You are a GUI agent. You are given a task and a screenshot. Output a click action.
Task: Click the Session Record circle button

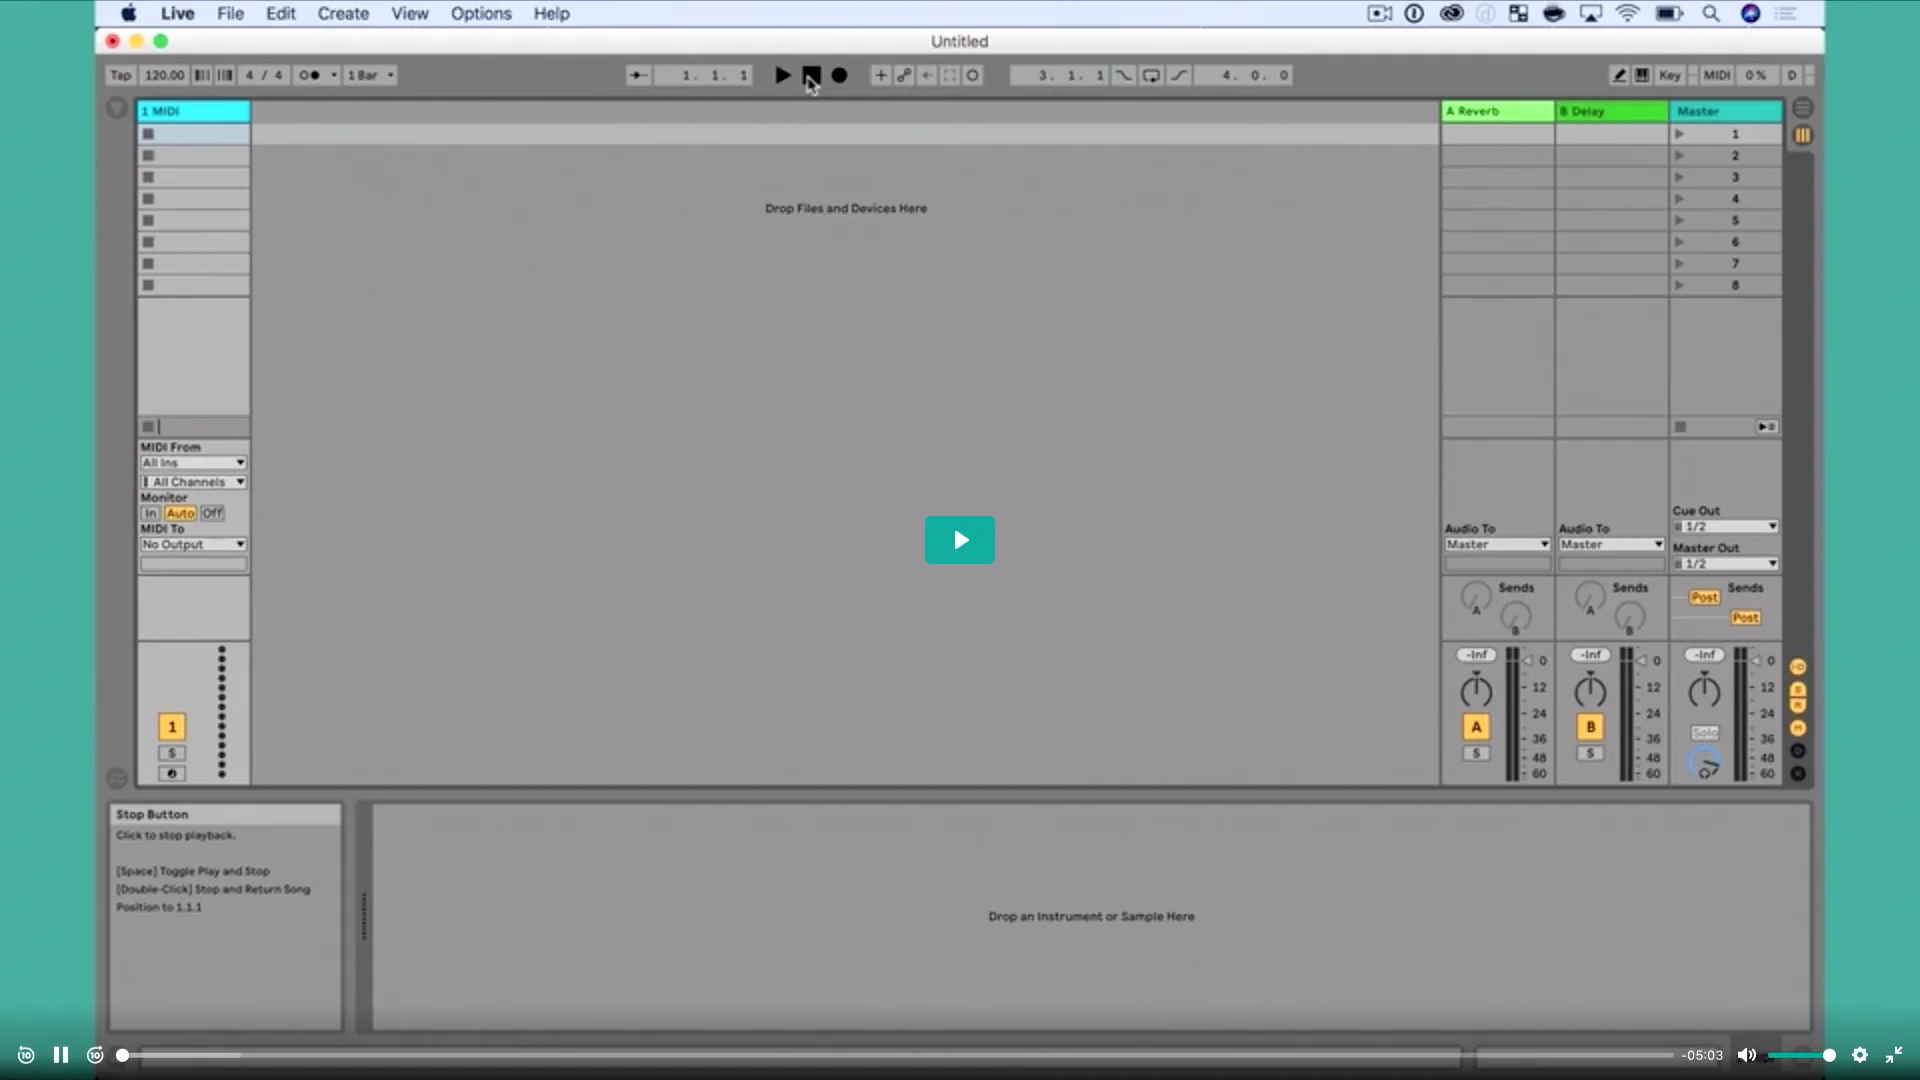pyautogui.click(x=972, y=75)
